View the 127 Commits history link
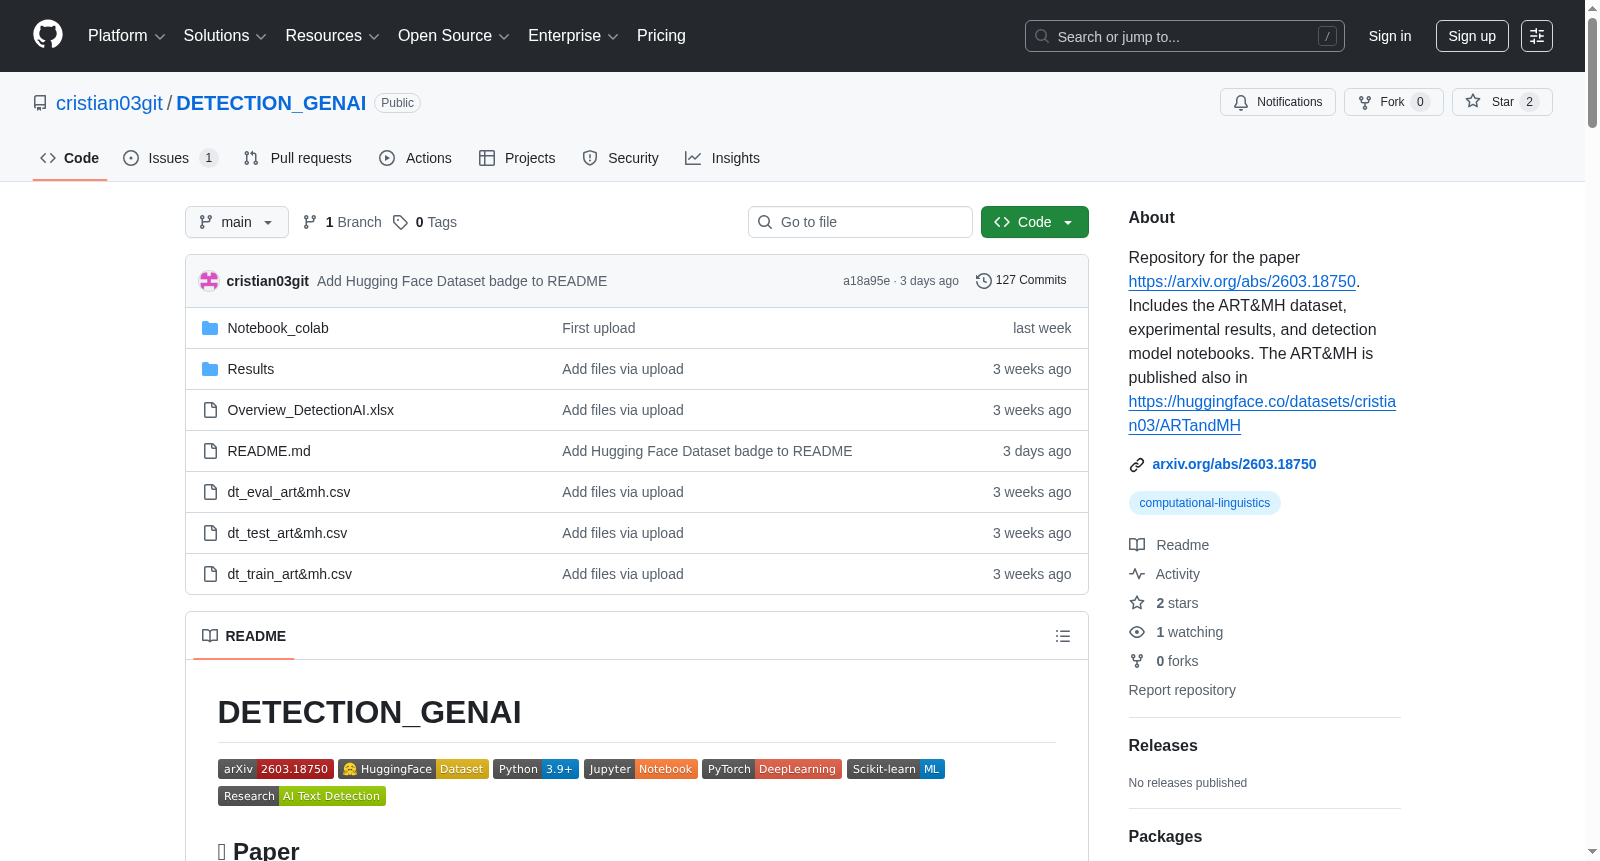 pyautogui.click(x=1022, y=281)
